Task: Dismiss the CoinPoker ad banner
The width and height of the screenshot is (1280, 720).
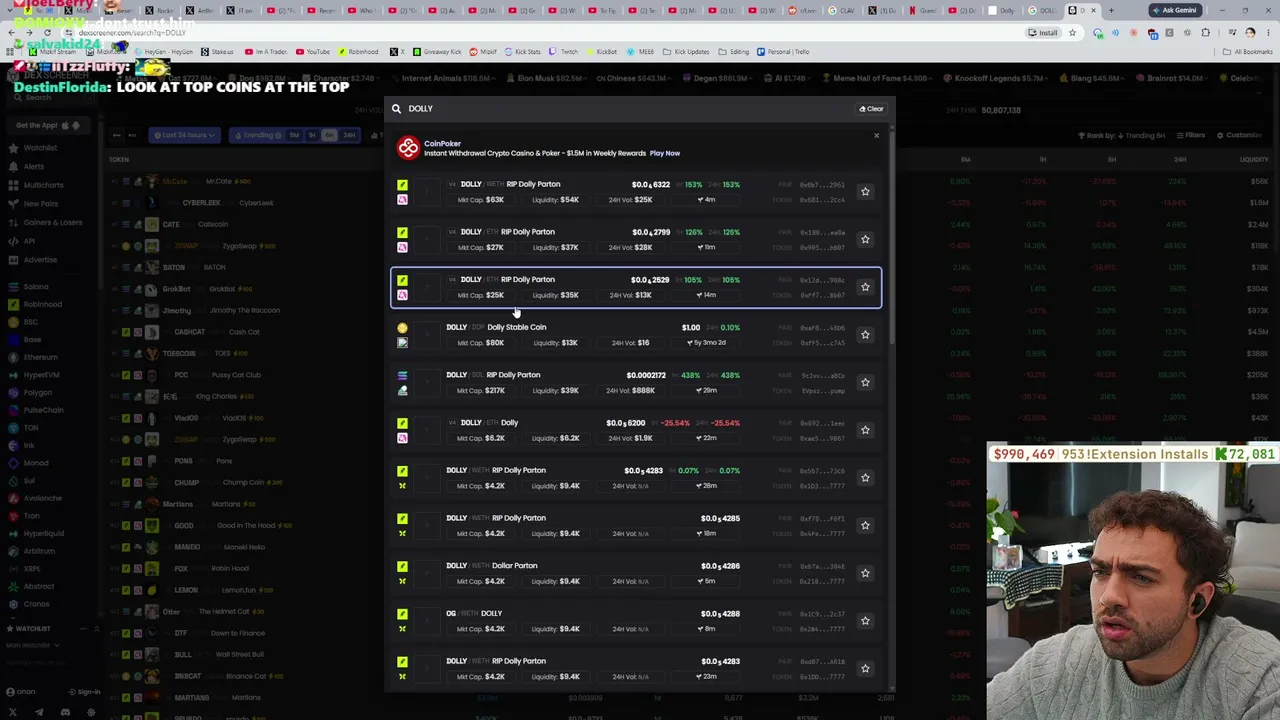Action: pyautogui.click(x=877, y=135)
